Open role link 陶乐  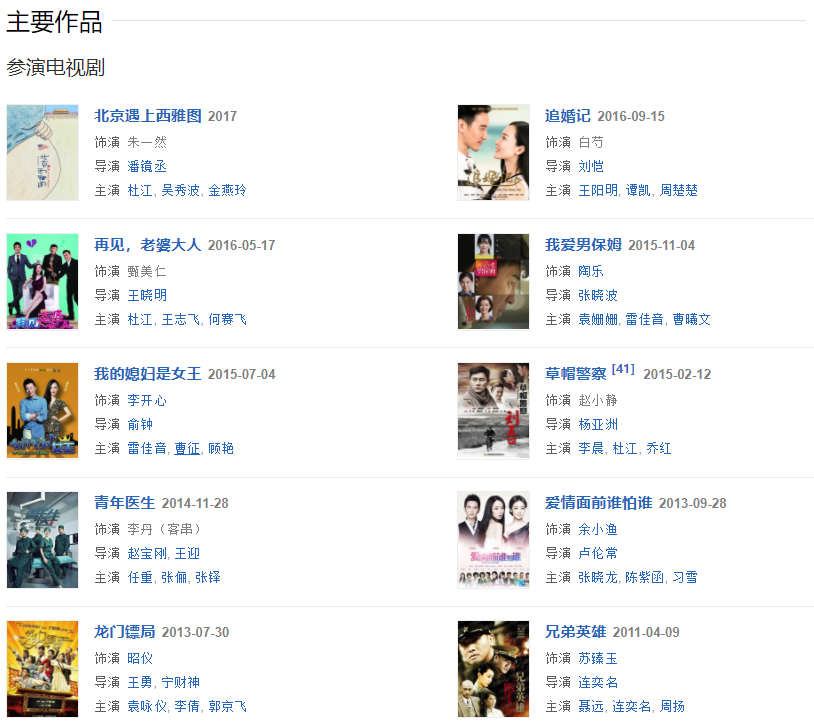(591, 271)
